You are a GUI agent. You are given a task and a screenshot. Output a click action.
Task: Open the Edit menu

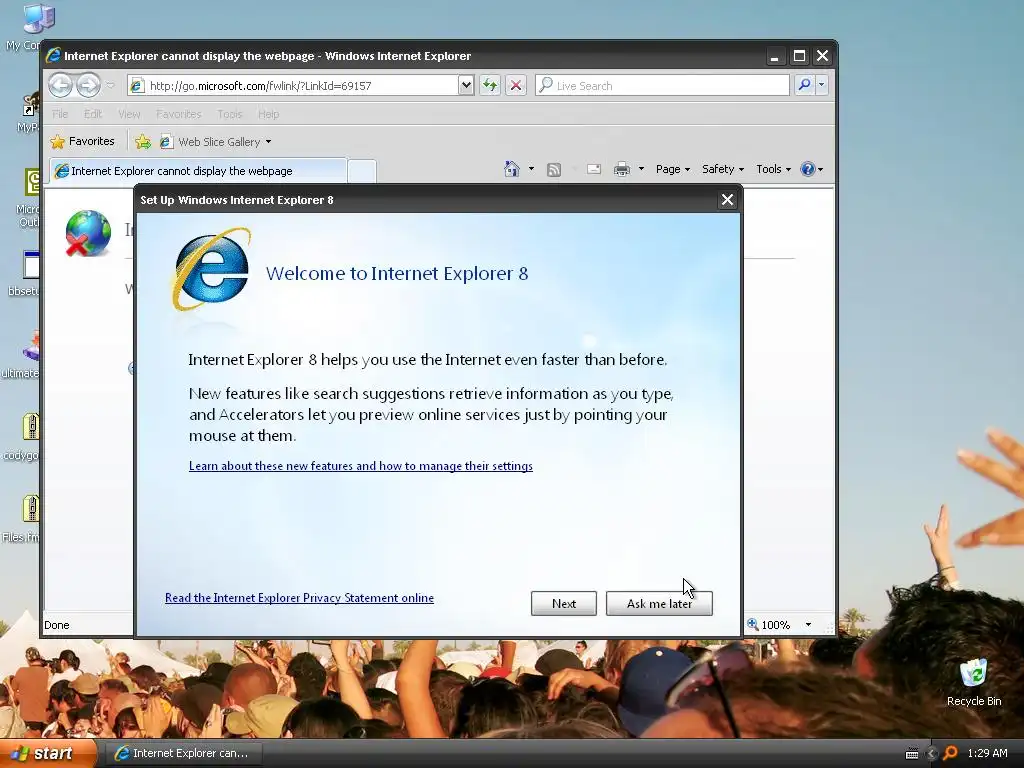(x=93, y=114)
